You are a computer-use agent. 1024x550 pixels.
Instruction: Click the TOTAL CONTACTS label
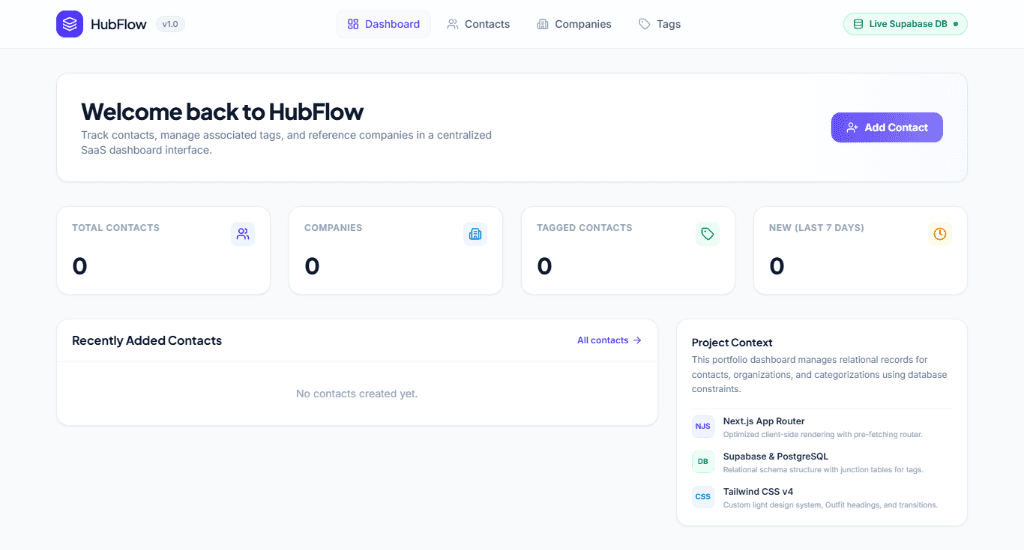(116, 228)
